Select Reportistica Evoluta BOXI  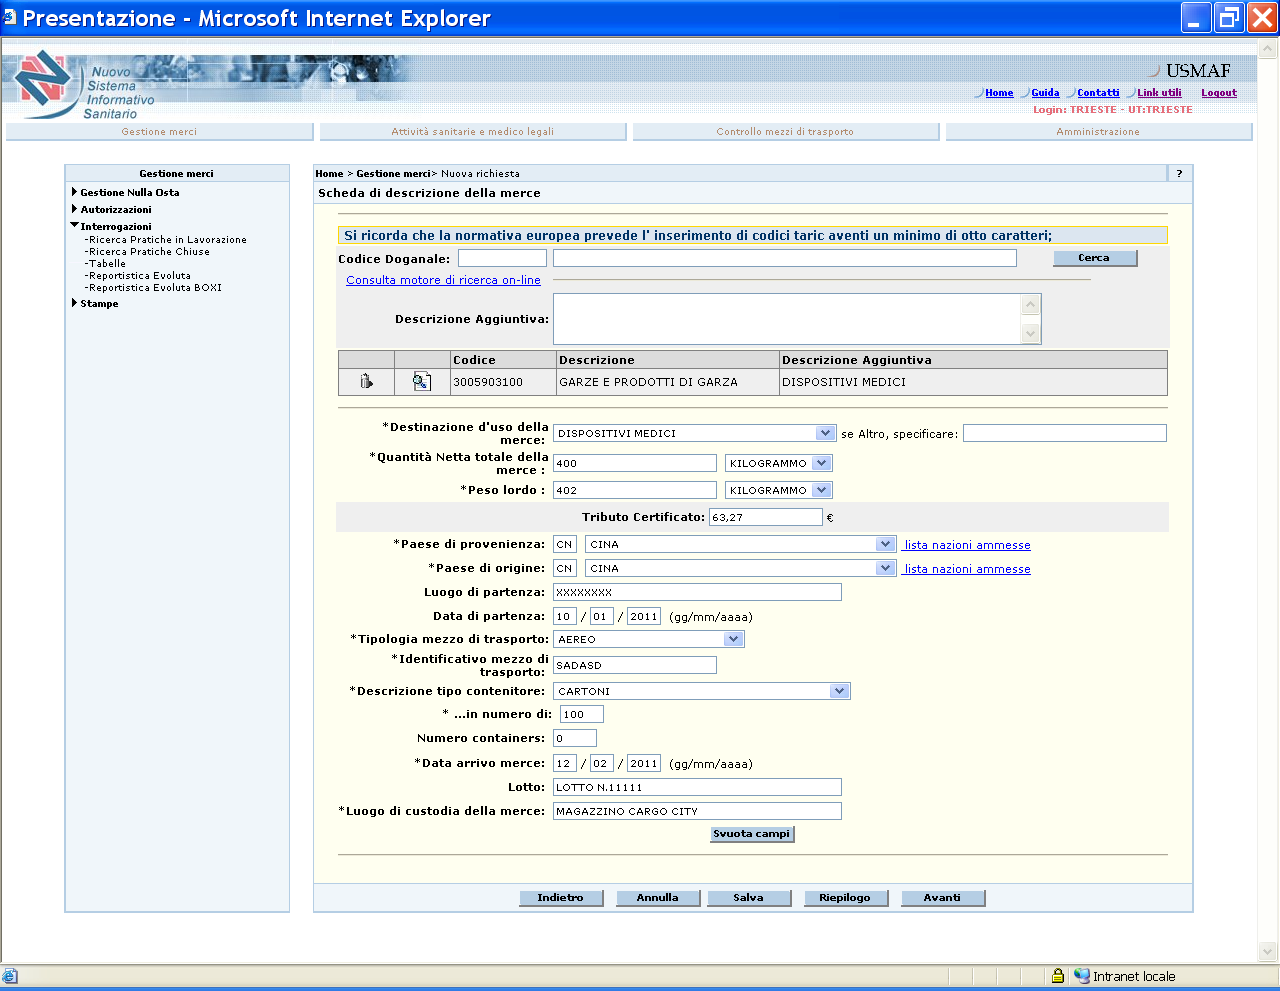pos(154,288)
